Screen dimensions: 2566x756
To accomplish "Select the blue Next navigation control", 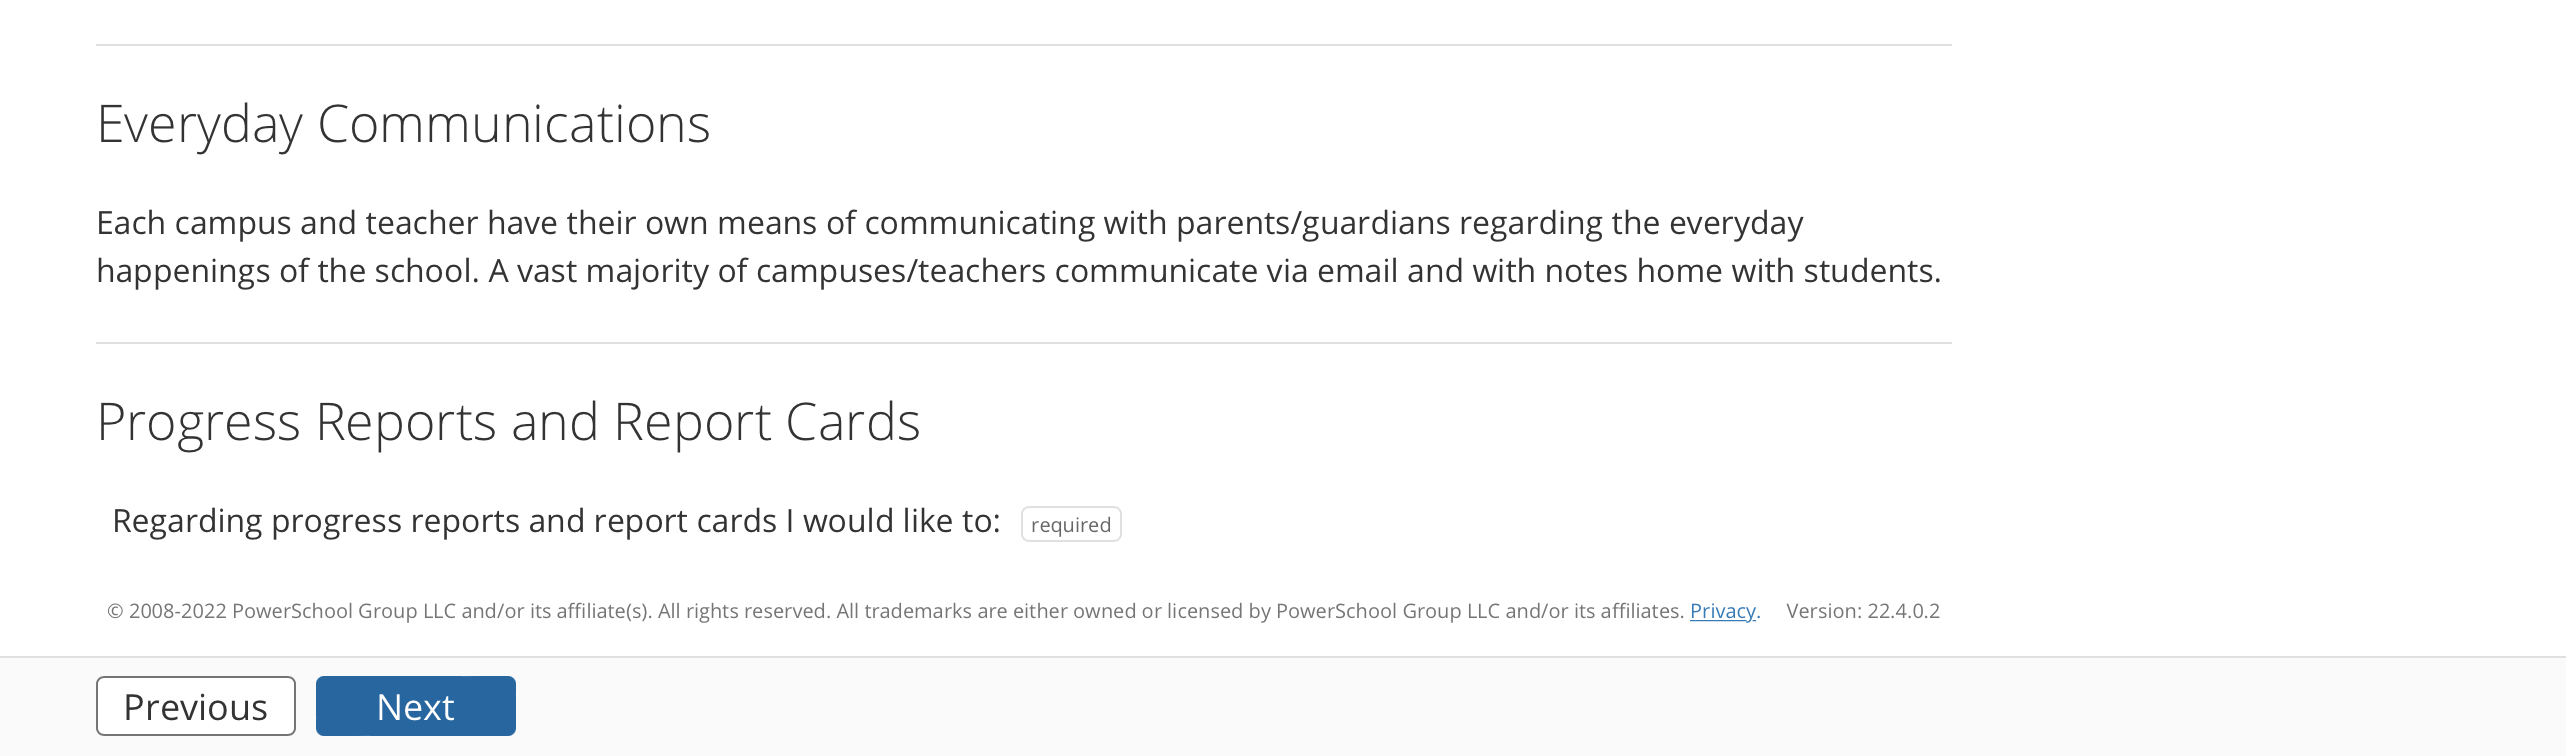I will click(x=415, y=706).
